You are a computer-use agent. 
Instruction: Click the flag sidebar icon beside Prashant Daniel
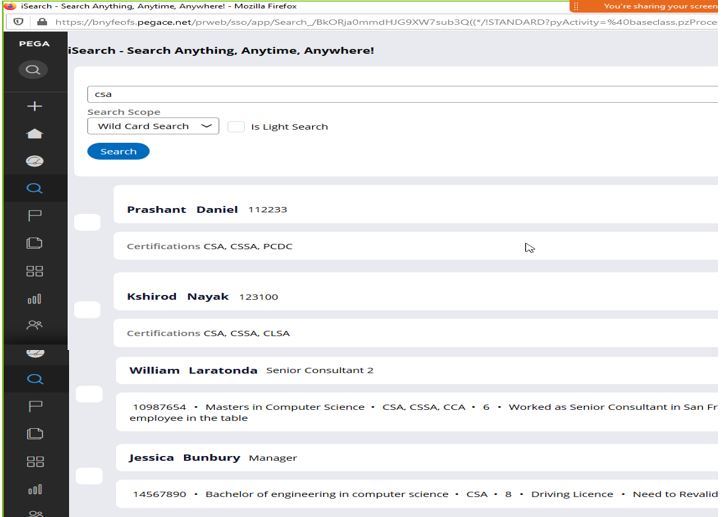35,216
